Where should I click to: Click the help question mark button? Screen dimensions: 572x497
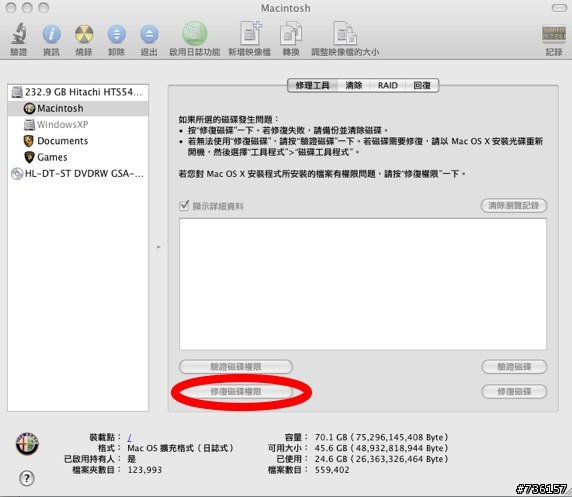pos(27,478)
